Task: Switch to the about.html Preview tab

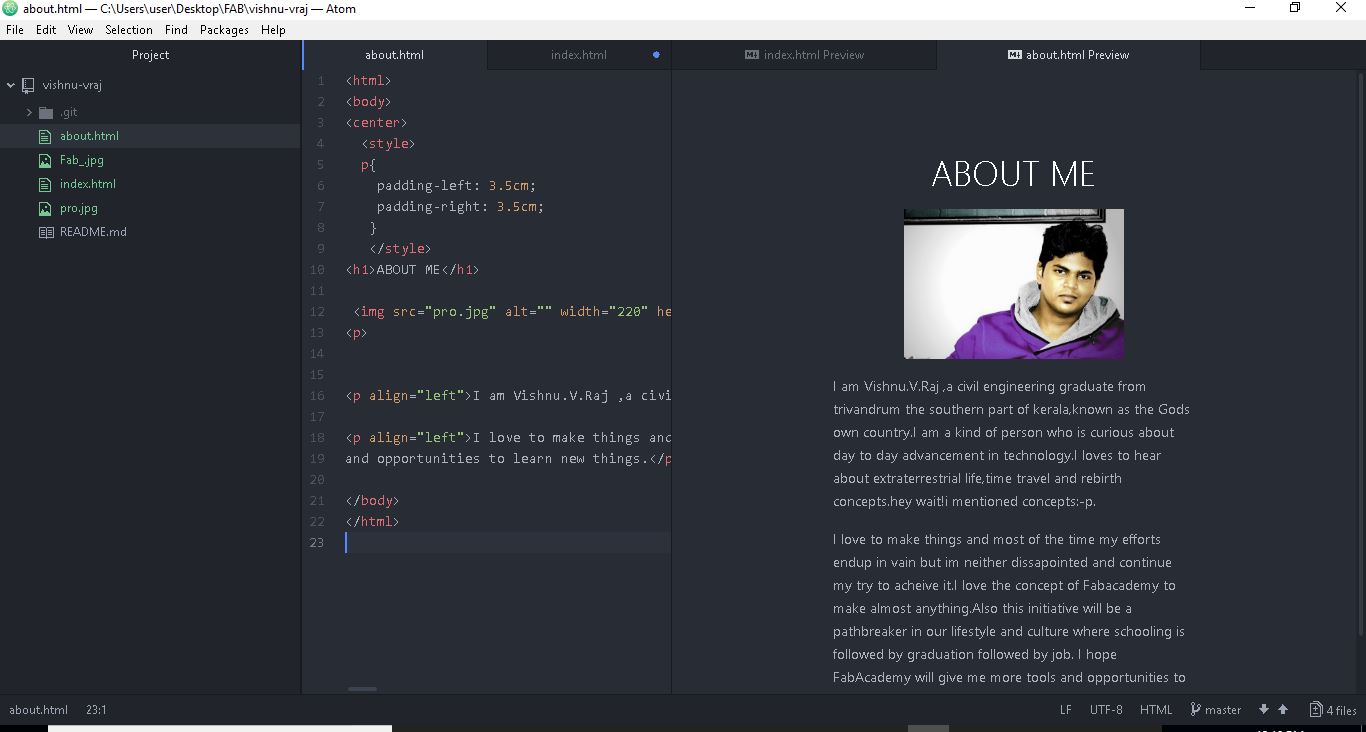Action: [x=1068, y=55]
